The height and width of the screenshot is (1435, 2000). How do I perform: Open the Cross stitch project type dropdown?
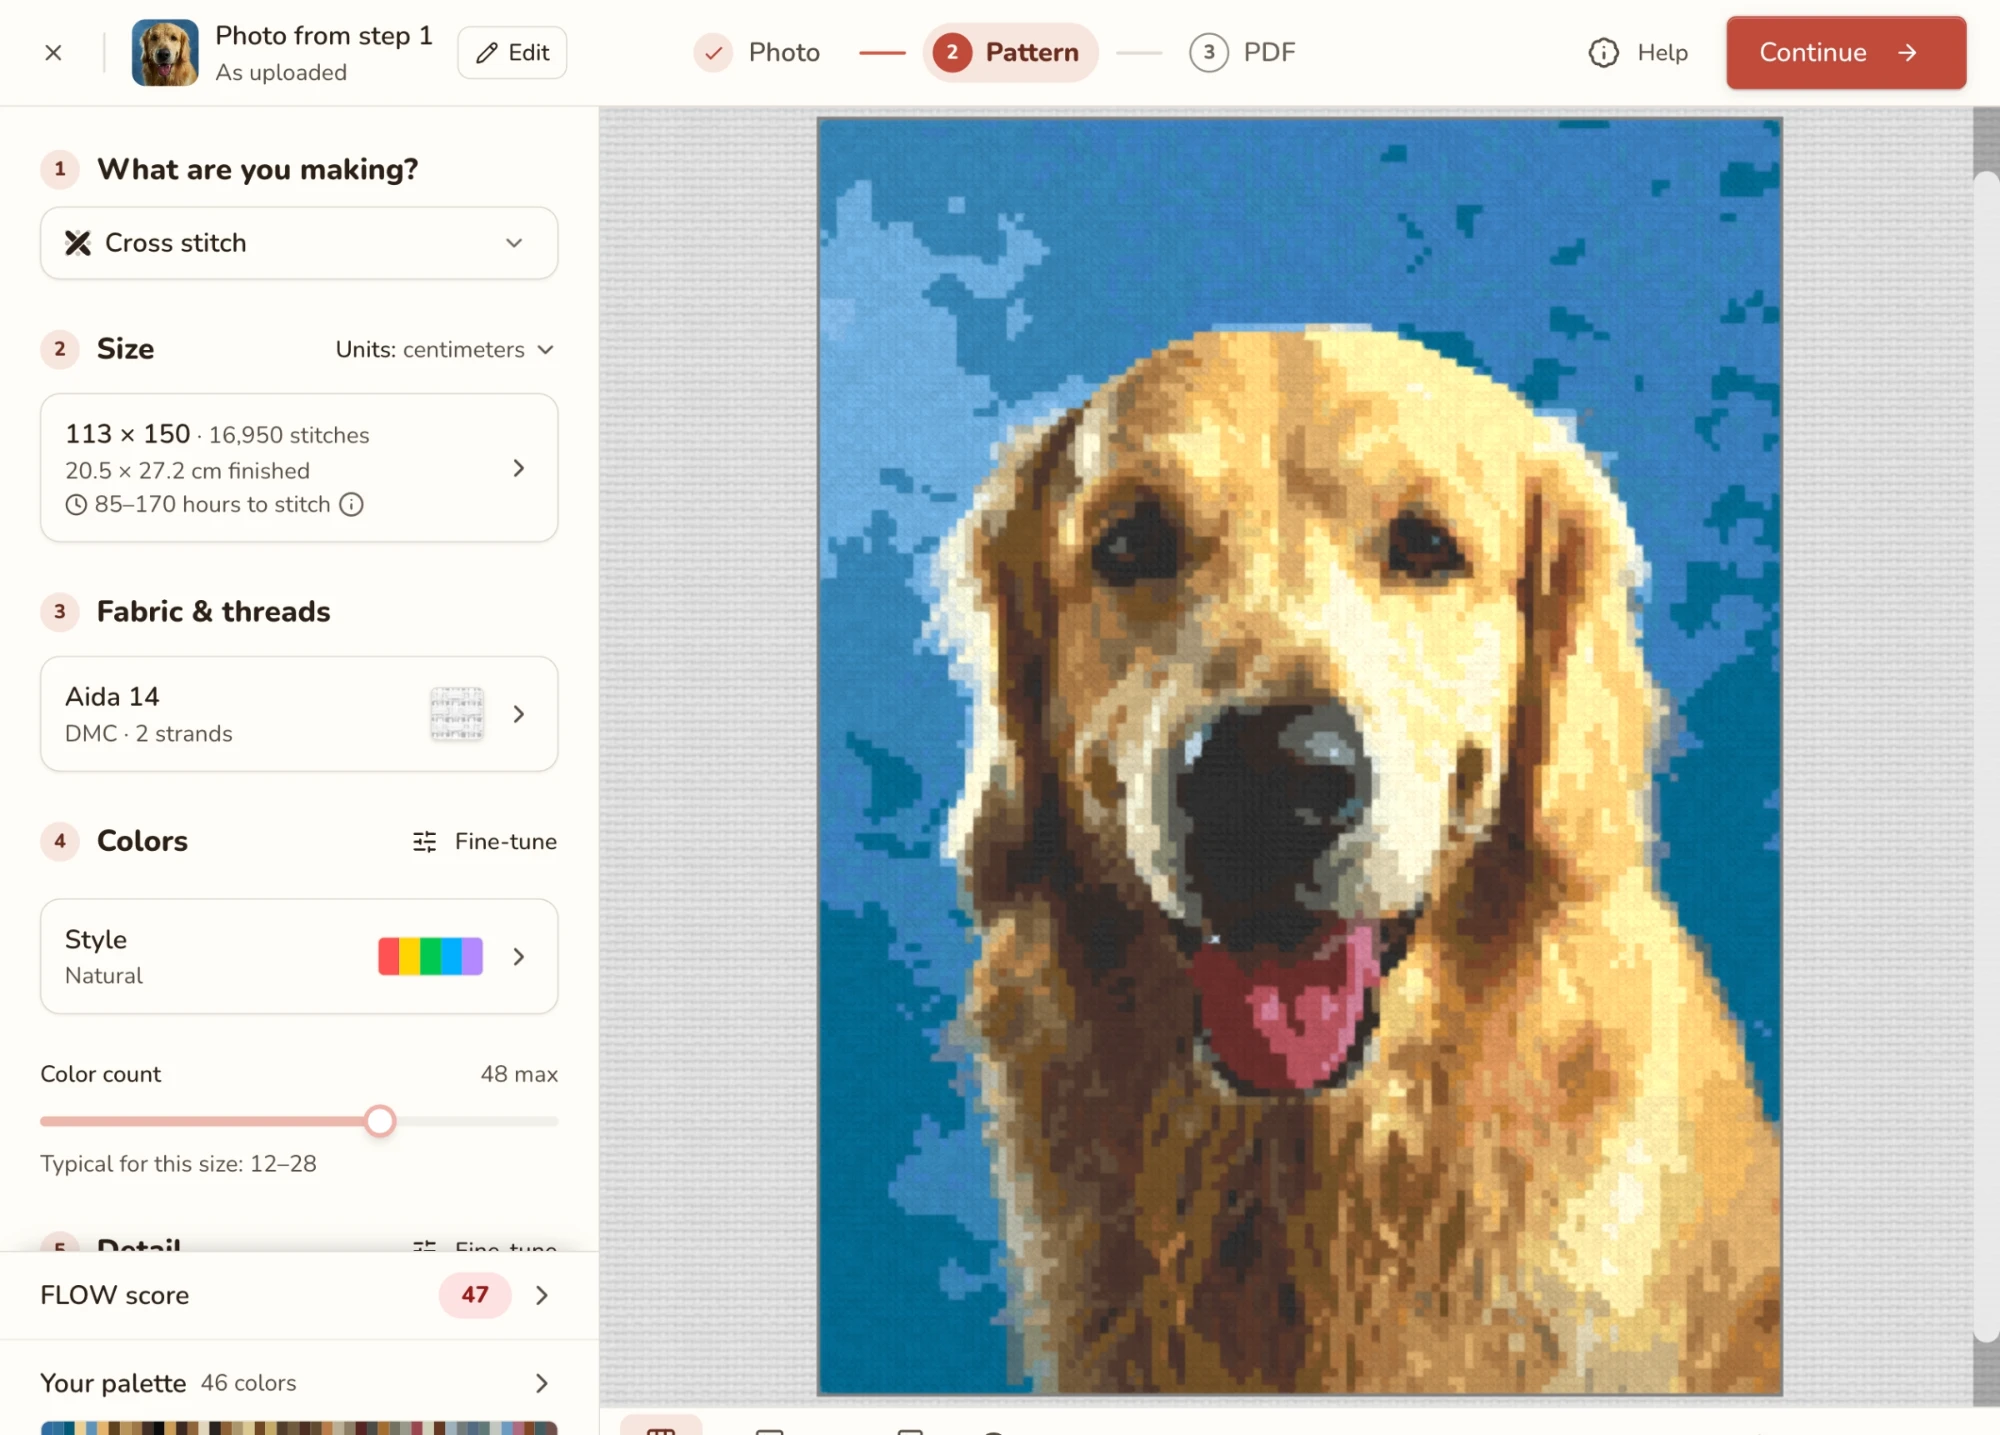[x=299, y=243]
